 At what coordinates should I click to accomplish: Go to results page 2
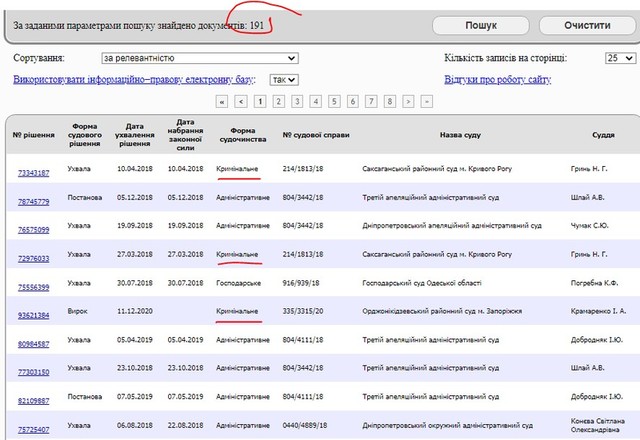279,101
